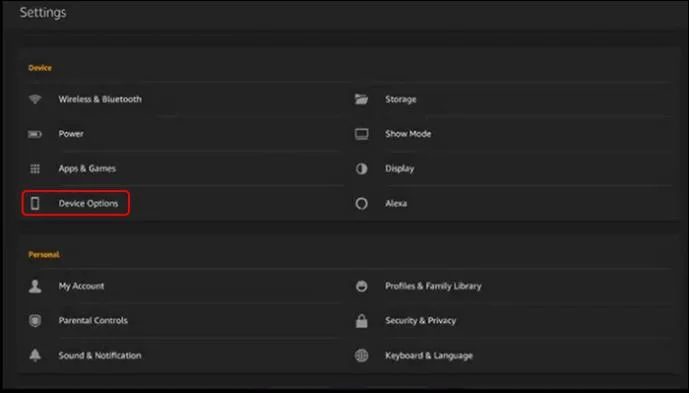Tap the tablet icon beside Device Options
The width and height of the screenshot is (689, 393).
pos(35,203)
